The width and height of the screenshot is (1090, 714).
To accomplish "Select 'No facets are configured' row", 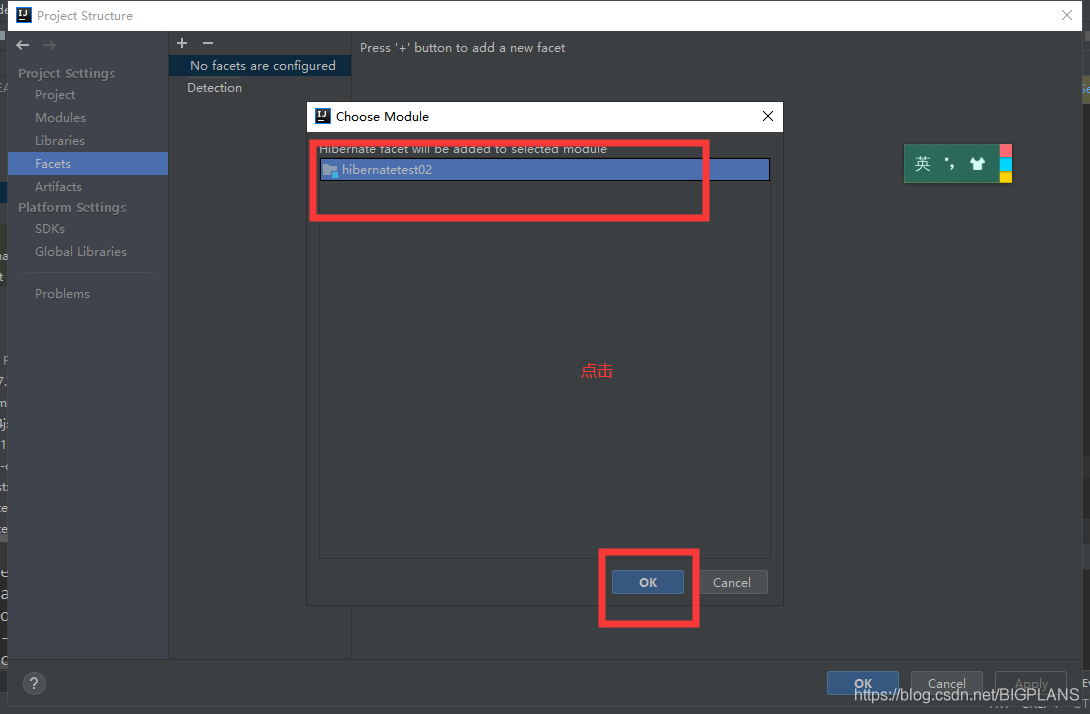I will tap(260, 65).
